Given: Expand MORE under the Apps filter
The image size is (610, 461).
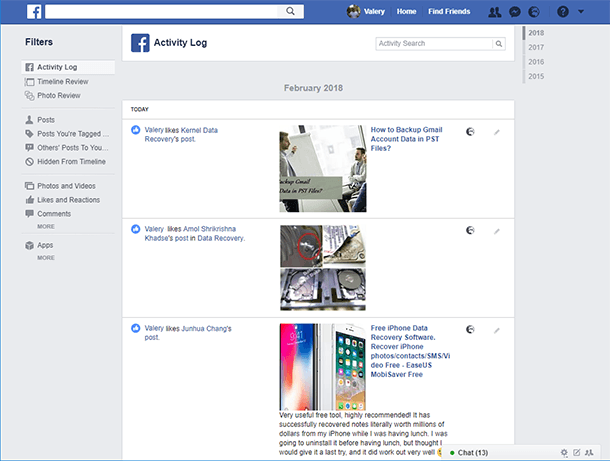Looking at the screenshot, I should (x=46, y=258).
